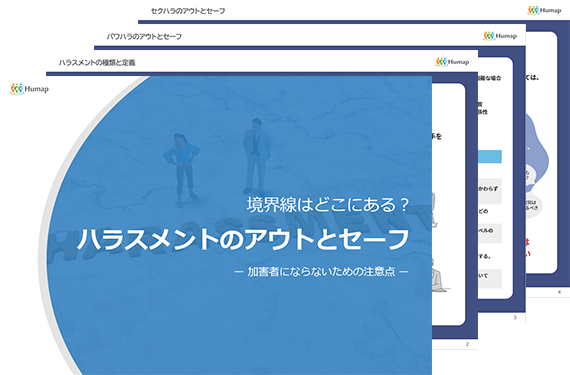Viewport: 570px width, 375px height.
Task: Click the Humap logo on the パワハラ slide
Action: click(x=500, y=36)
